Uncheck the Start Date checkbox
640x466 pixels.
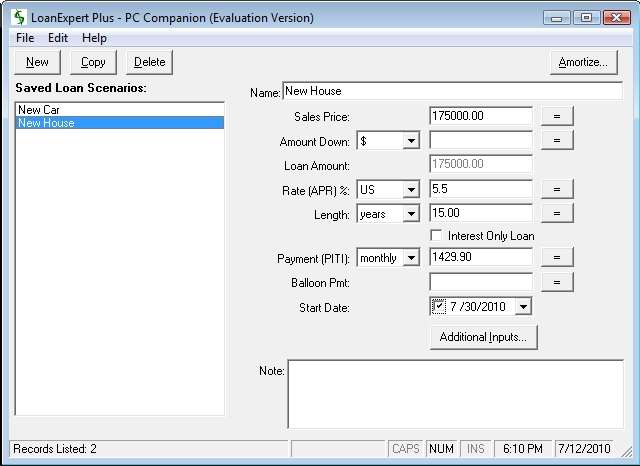pyautogui.click(x=438, y=307)
